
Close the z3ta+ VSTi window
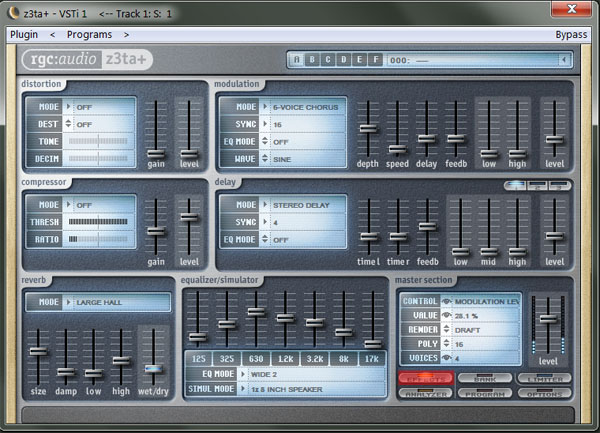(571, 8)
